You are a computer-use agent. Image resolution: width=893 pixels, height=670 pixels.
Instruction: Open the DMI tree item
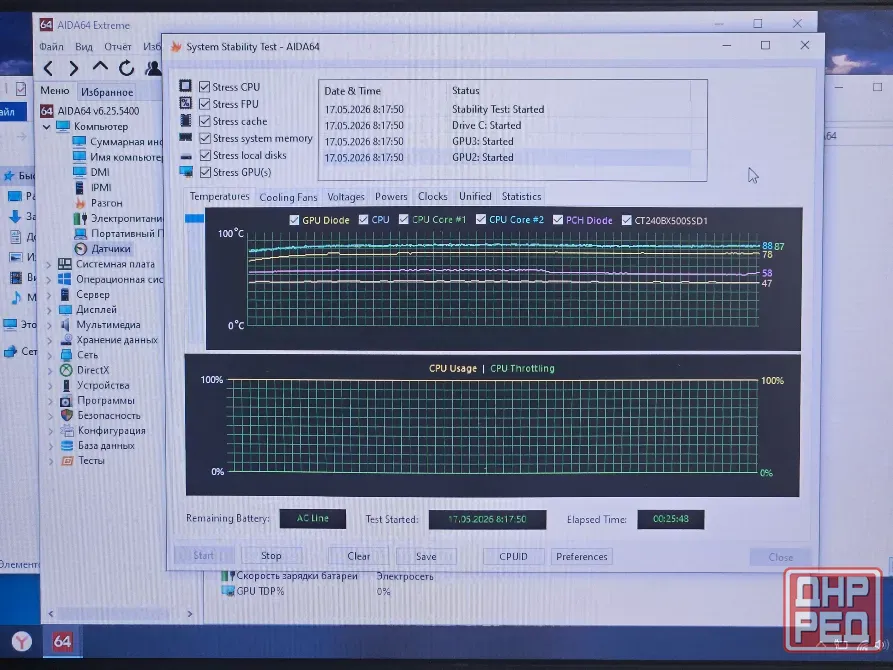pos(100,172)
